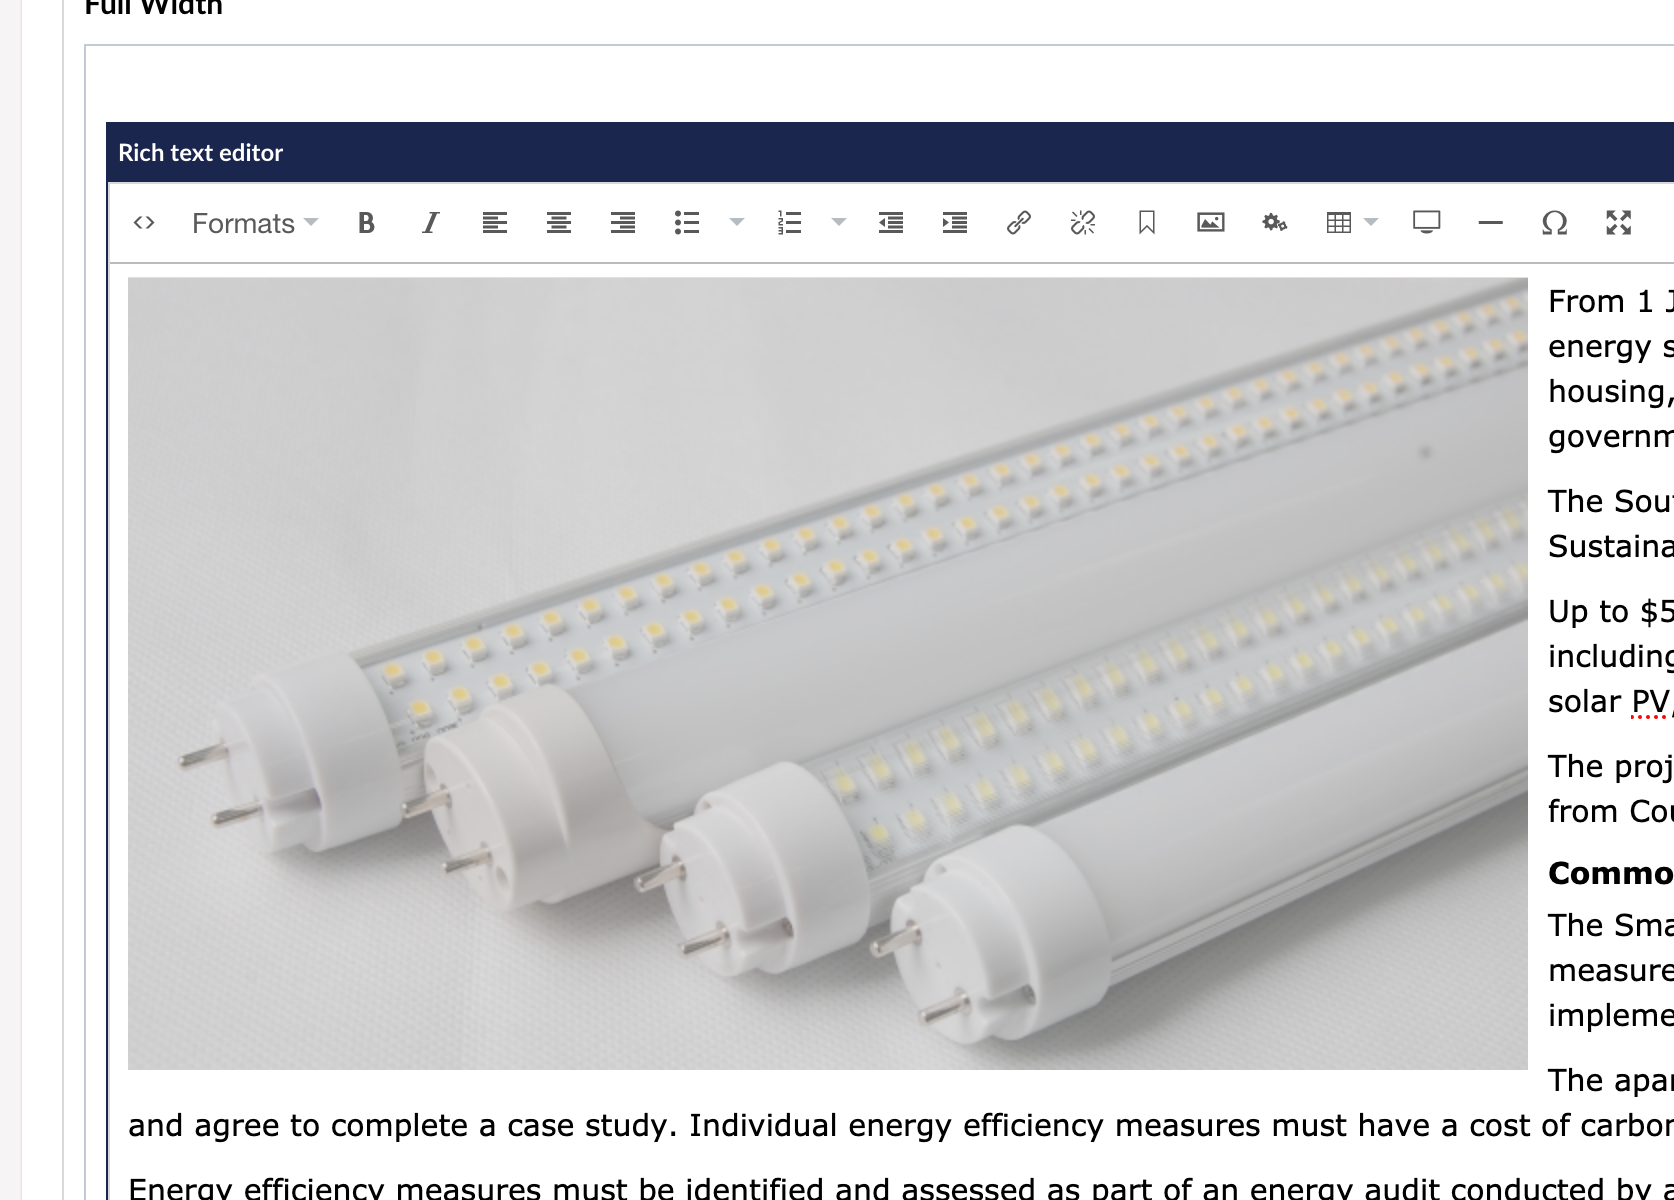Viewport: 1674px width, 1200px height.
Task: Open the Formats dropdown menu
Action: click(x=254, y=223)
